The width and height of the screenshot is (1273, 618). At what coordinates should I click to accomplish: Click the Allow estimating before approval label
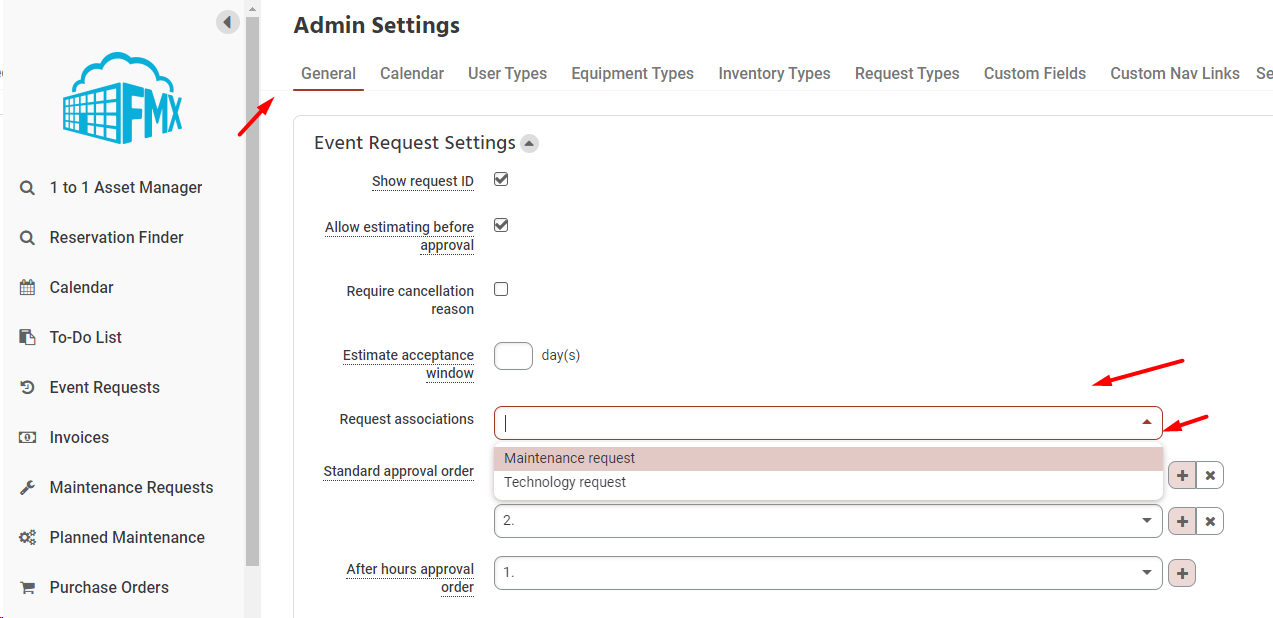[x=399, y=236]
